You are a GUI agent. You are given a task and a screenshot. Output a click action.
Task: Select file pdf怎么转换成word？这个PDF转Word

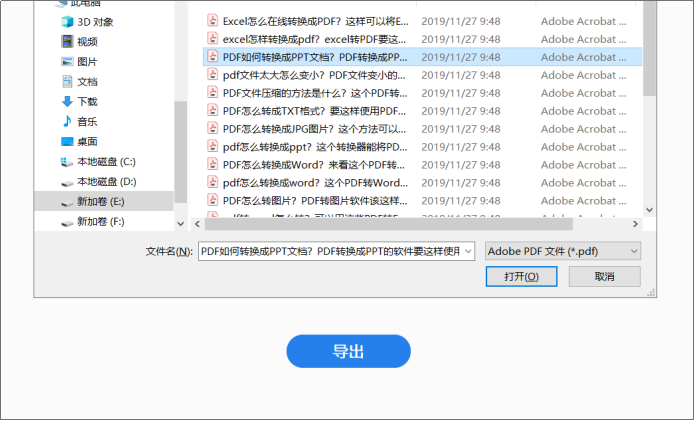click(315, 183)
